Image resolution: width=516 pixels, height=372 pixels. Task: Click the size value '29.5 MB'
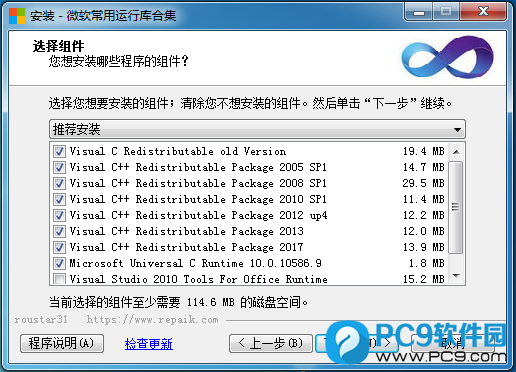[424, 183]
